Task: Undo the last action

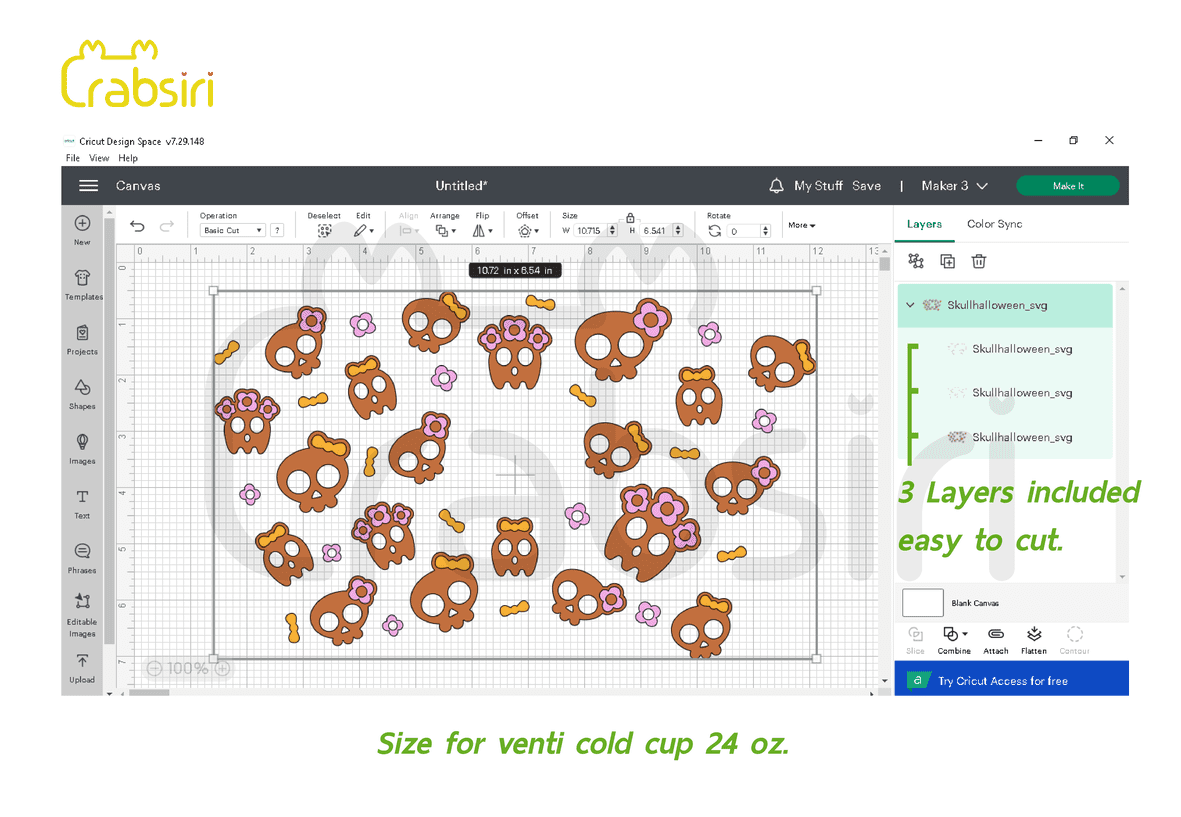Action: (x=138, y=227)
